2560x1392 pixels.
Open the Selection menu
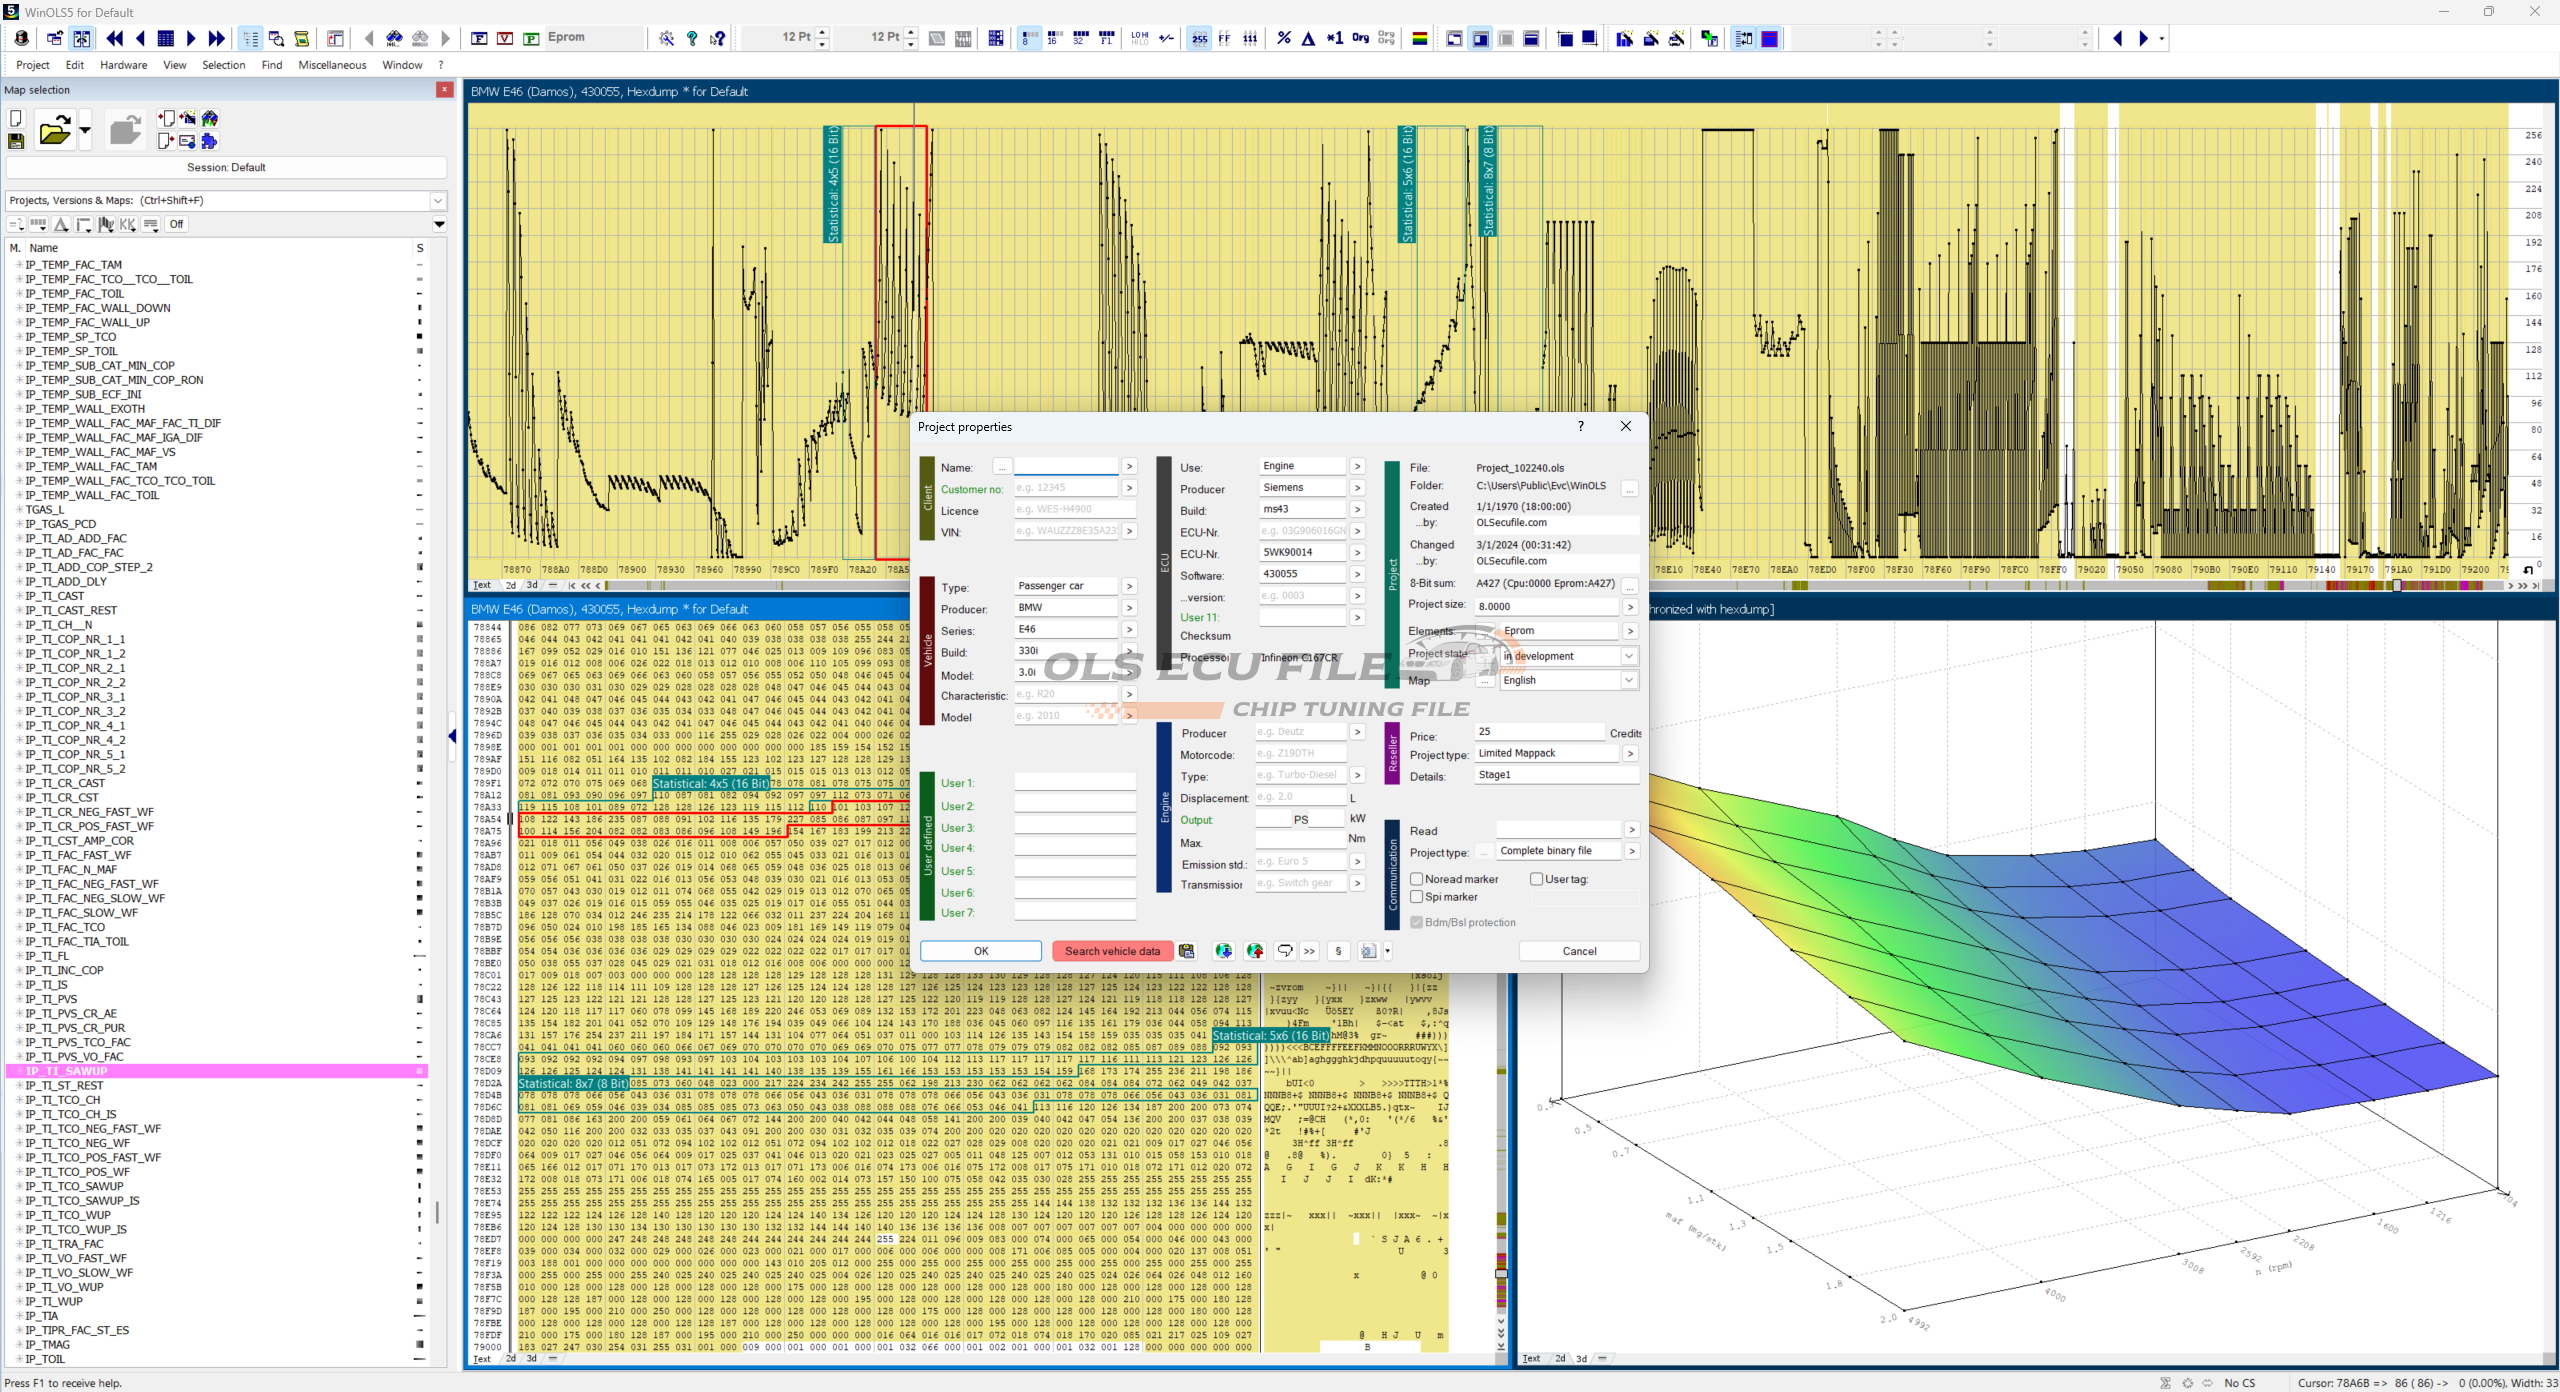[x=224, y=65]
